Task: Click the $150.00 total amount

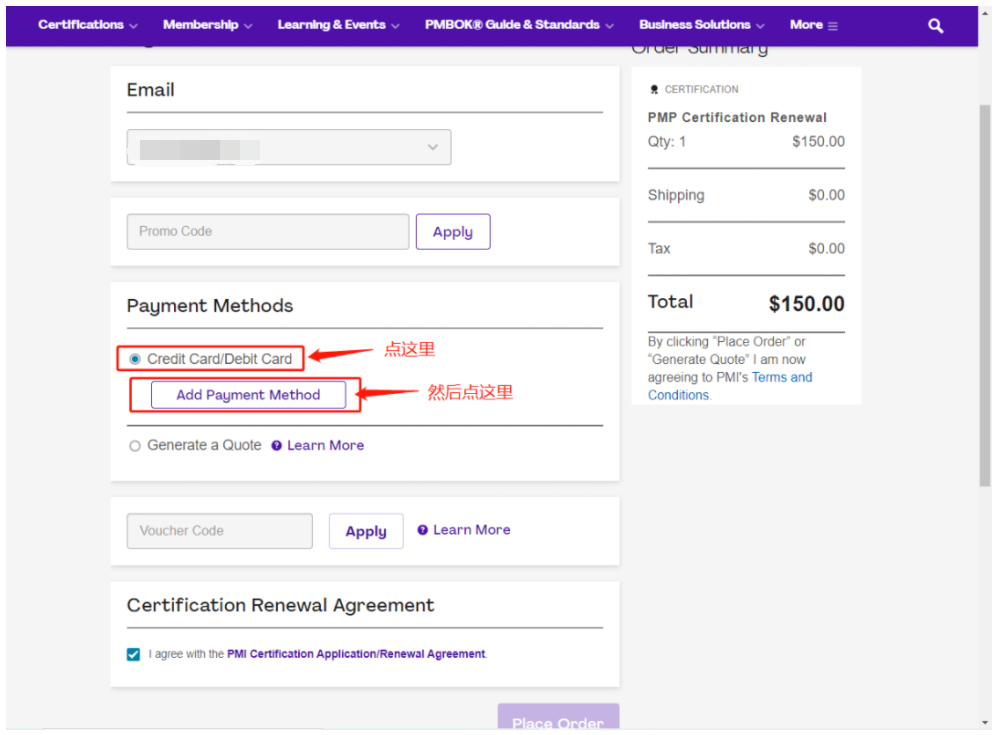Action: (806, 304)
